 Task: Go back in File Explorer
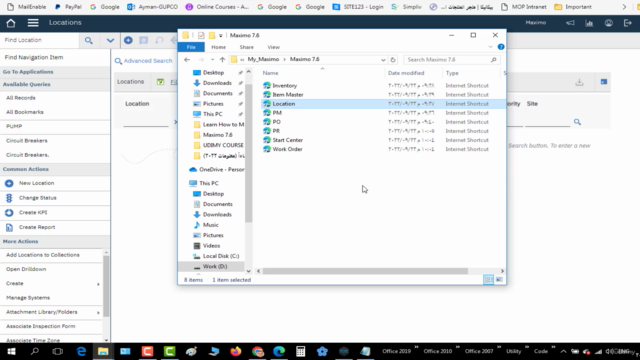[187, 60]
